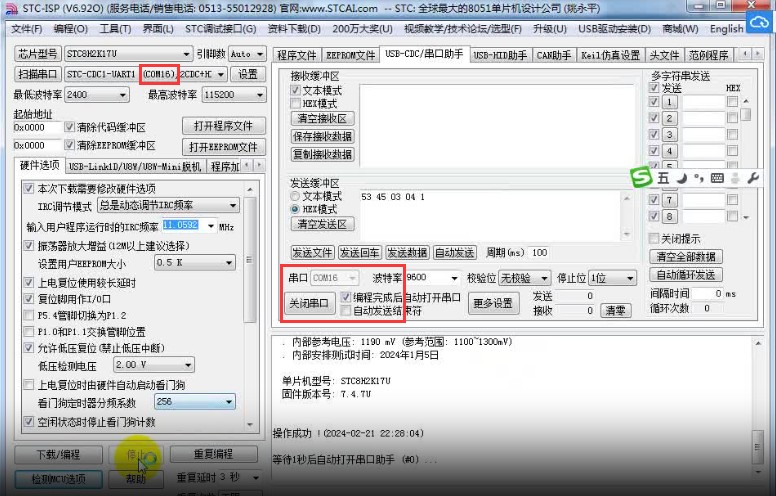
Task: Click the green Sogou S logo
Action: (641, 178)
